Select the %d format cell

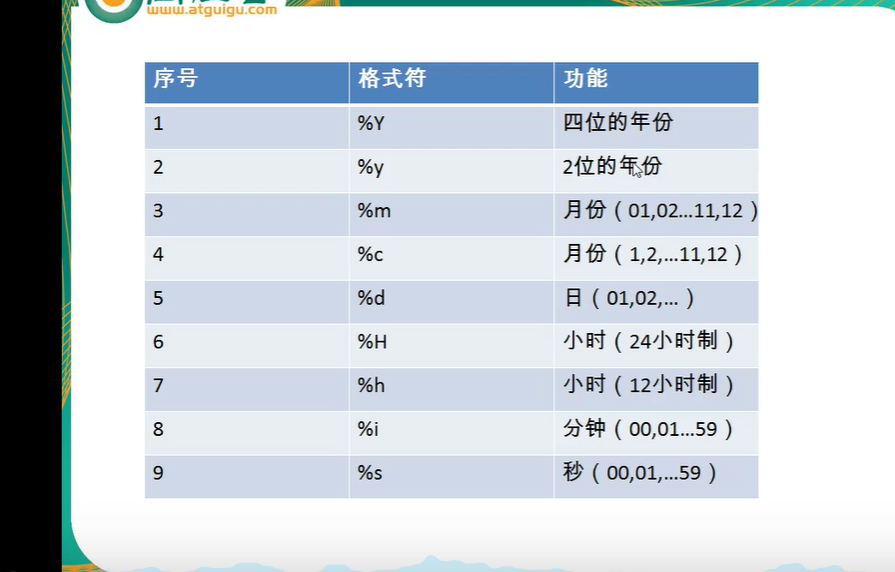[x=451, y=302]
